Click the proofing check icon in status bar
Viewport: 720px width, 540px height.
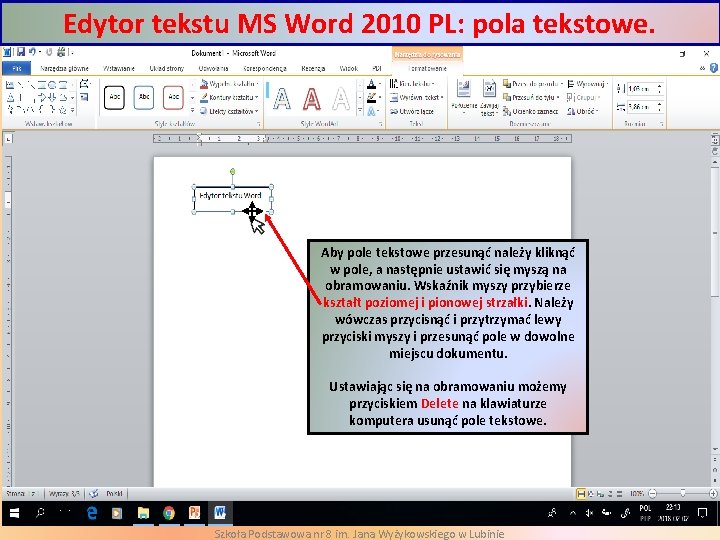(x=94, y=494)
